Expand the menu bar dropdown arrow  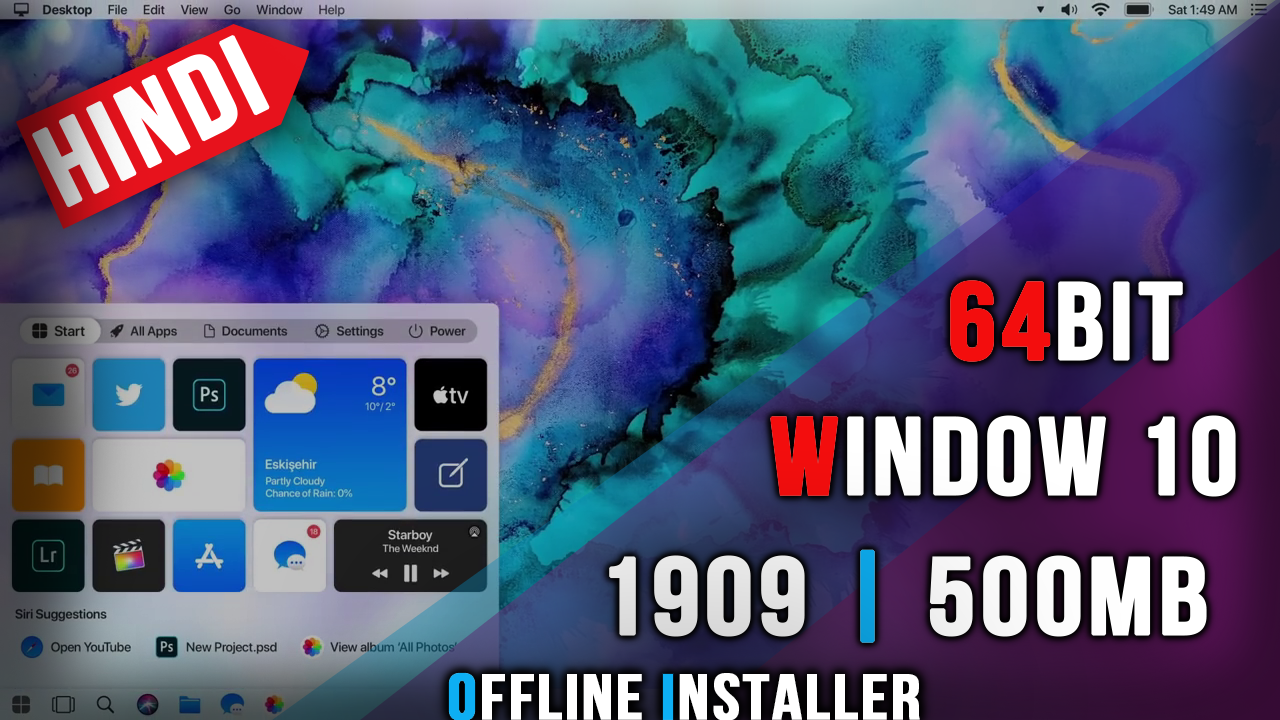(1040, 10)
